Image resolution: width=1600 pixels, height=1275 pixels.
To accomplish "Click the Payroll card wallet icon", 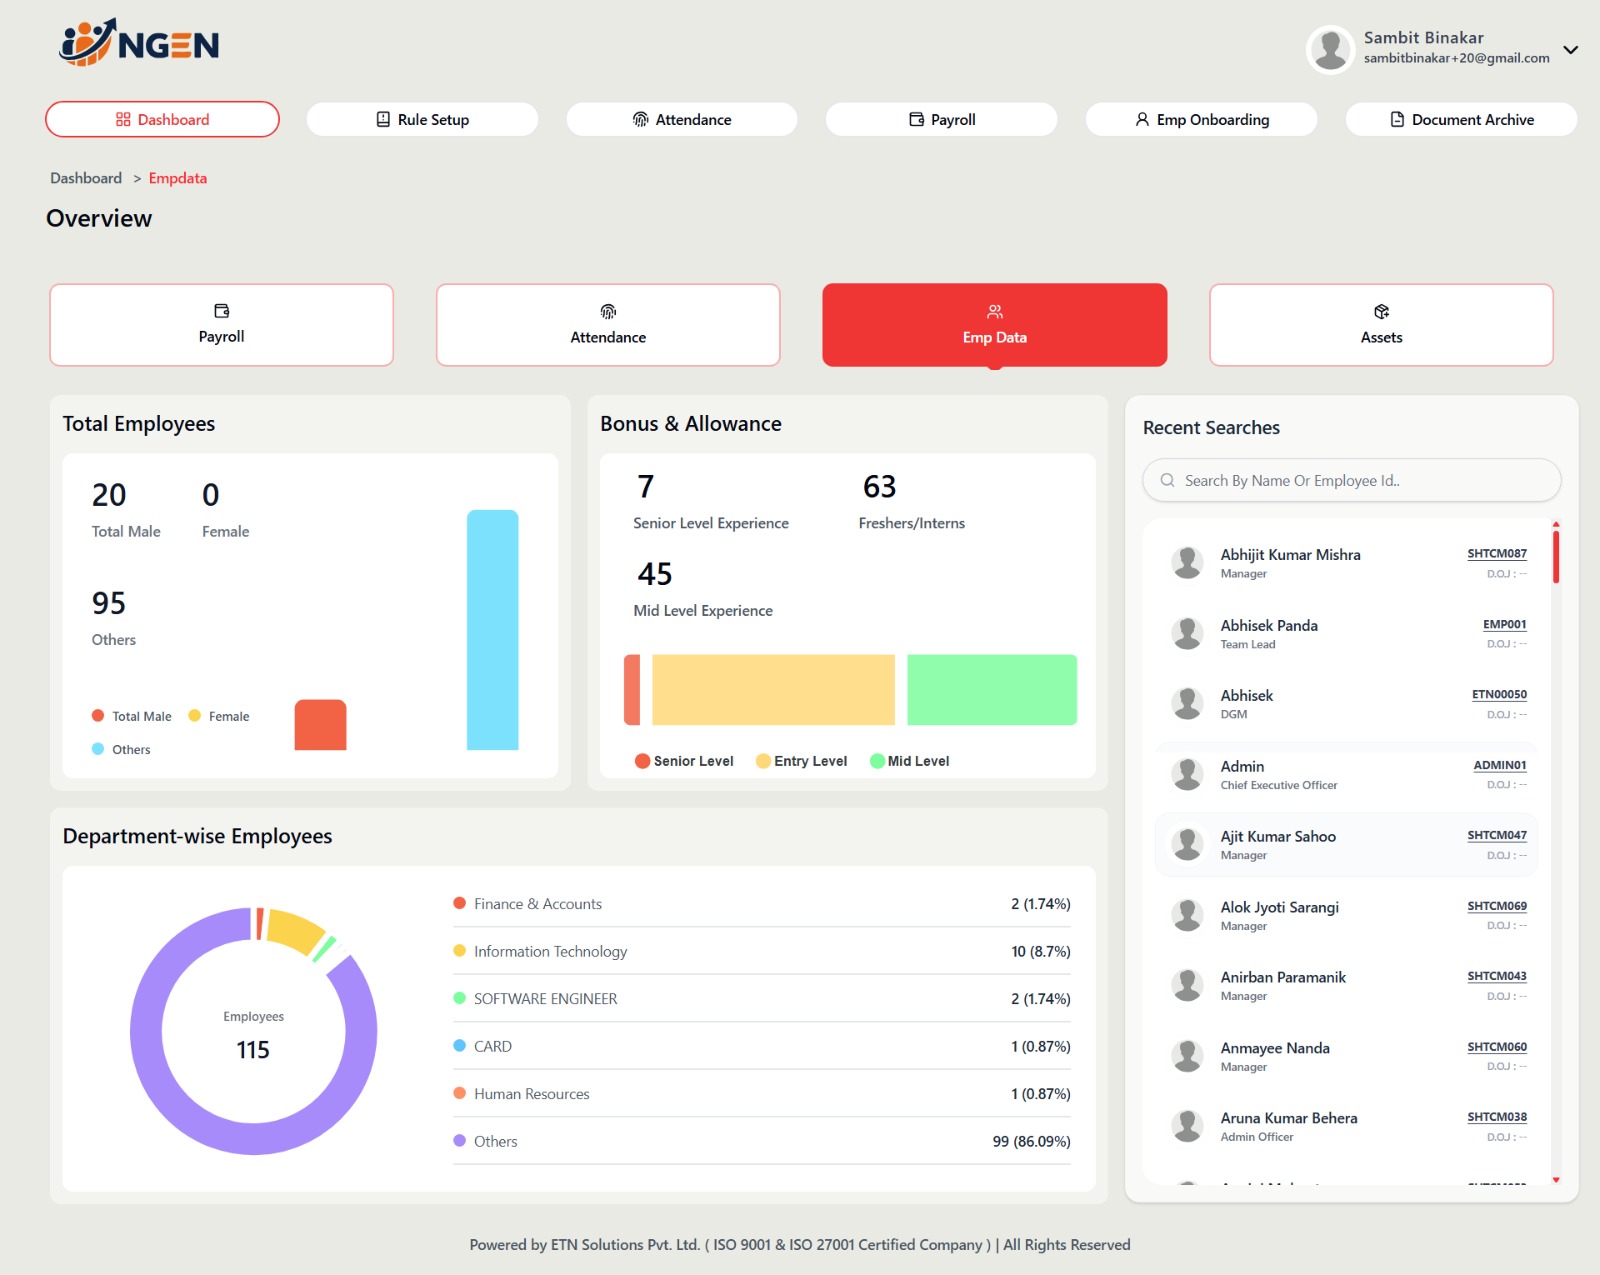I will pyautogui.click(x=221, y=311).
